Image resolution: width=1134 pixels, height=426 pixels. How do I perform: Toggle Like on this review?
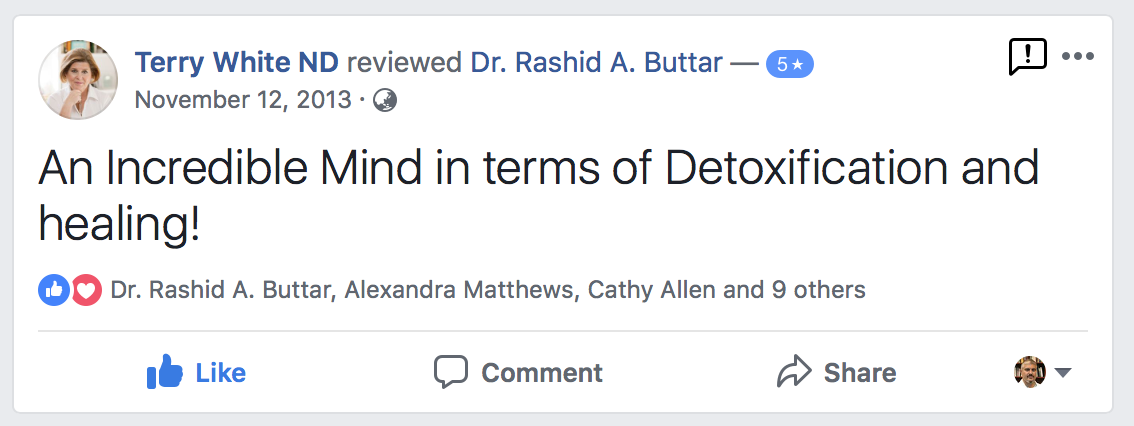click(196, 373)
